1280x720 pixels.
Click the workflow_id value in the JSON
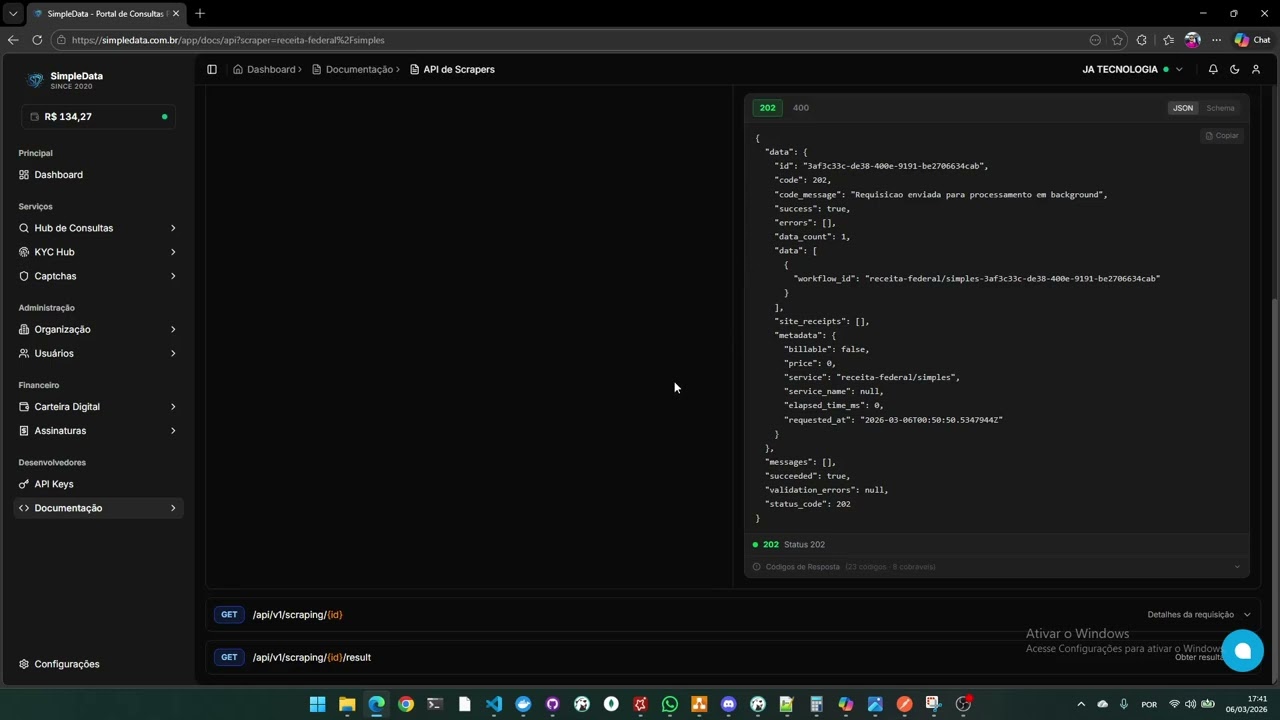[1013, 279]
